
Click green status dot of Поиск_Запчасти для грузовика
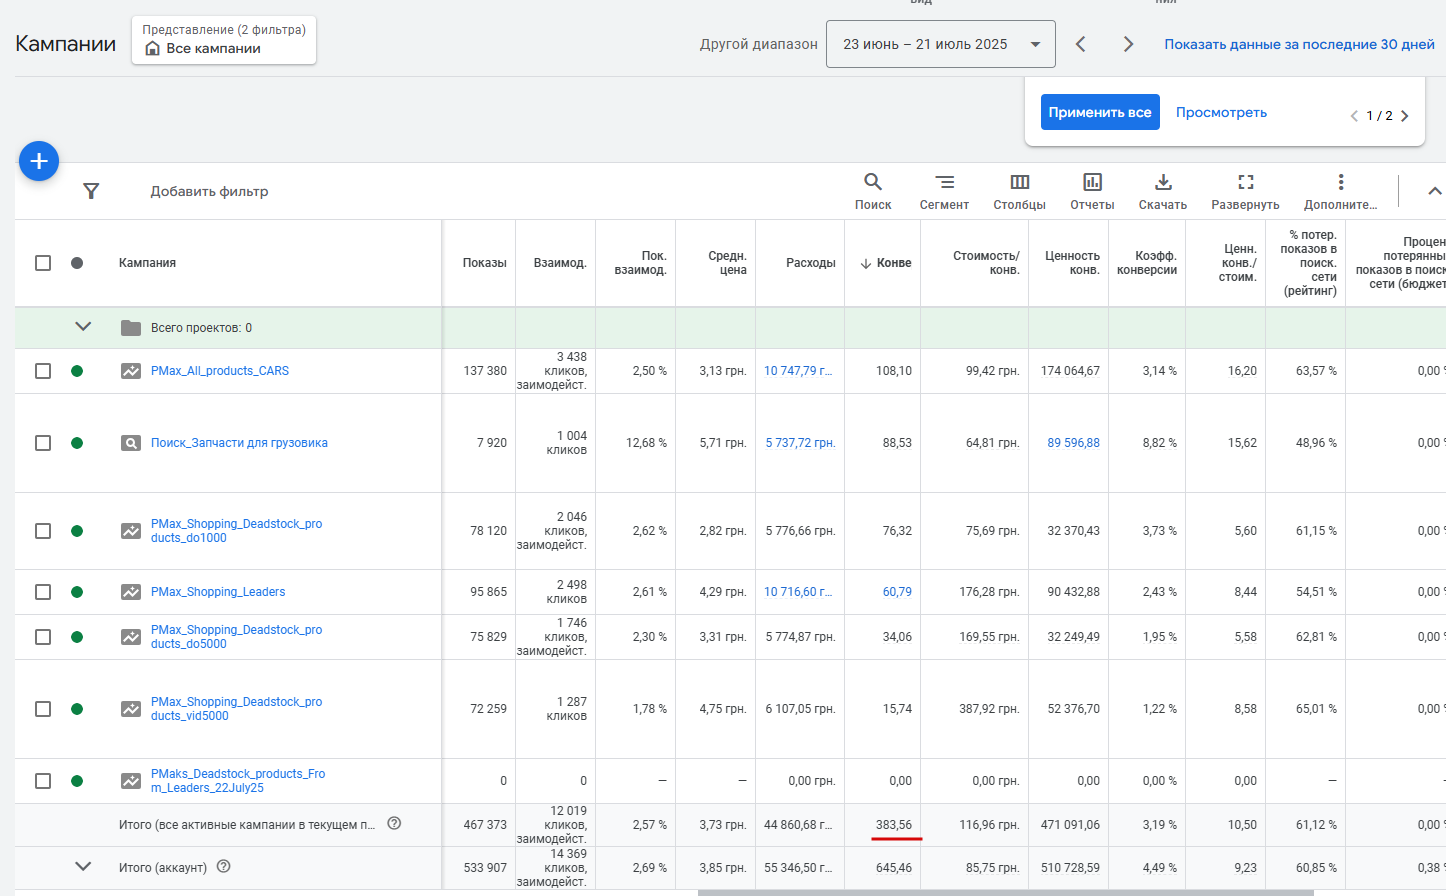coord(77,443)
